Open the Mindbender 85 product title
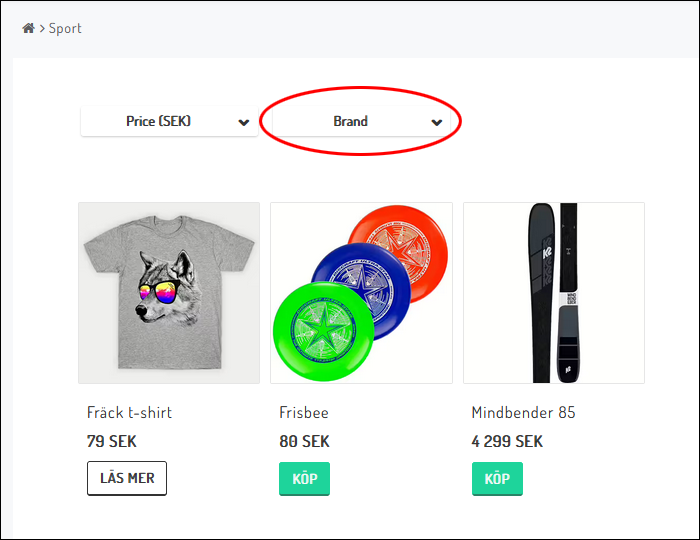 [525, 412]
